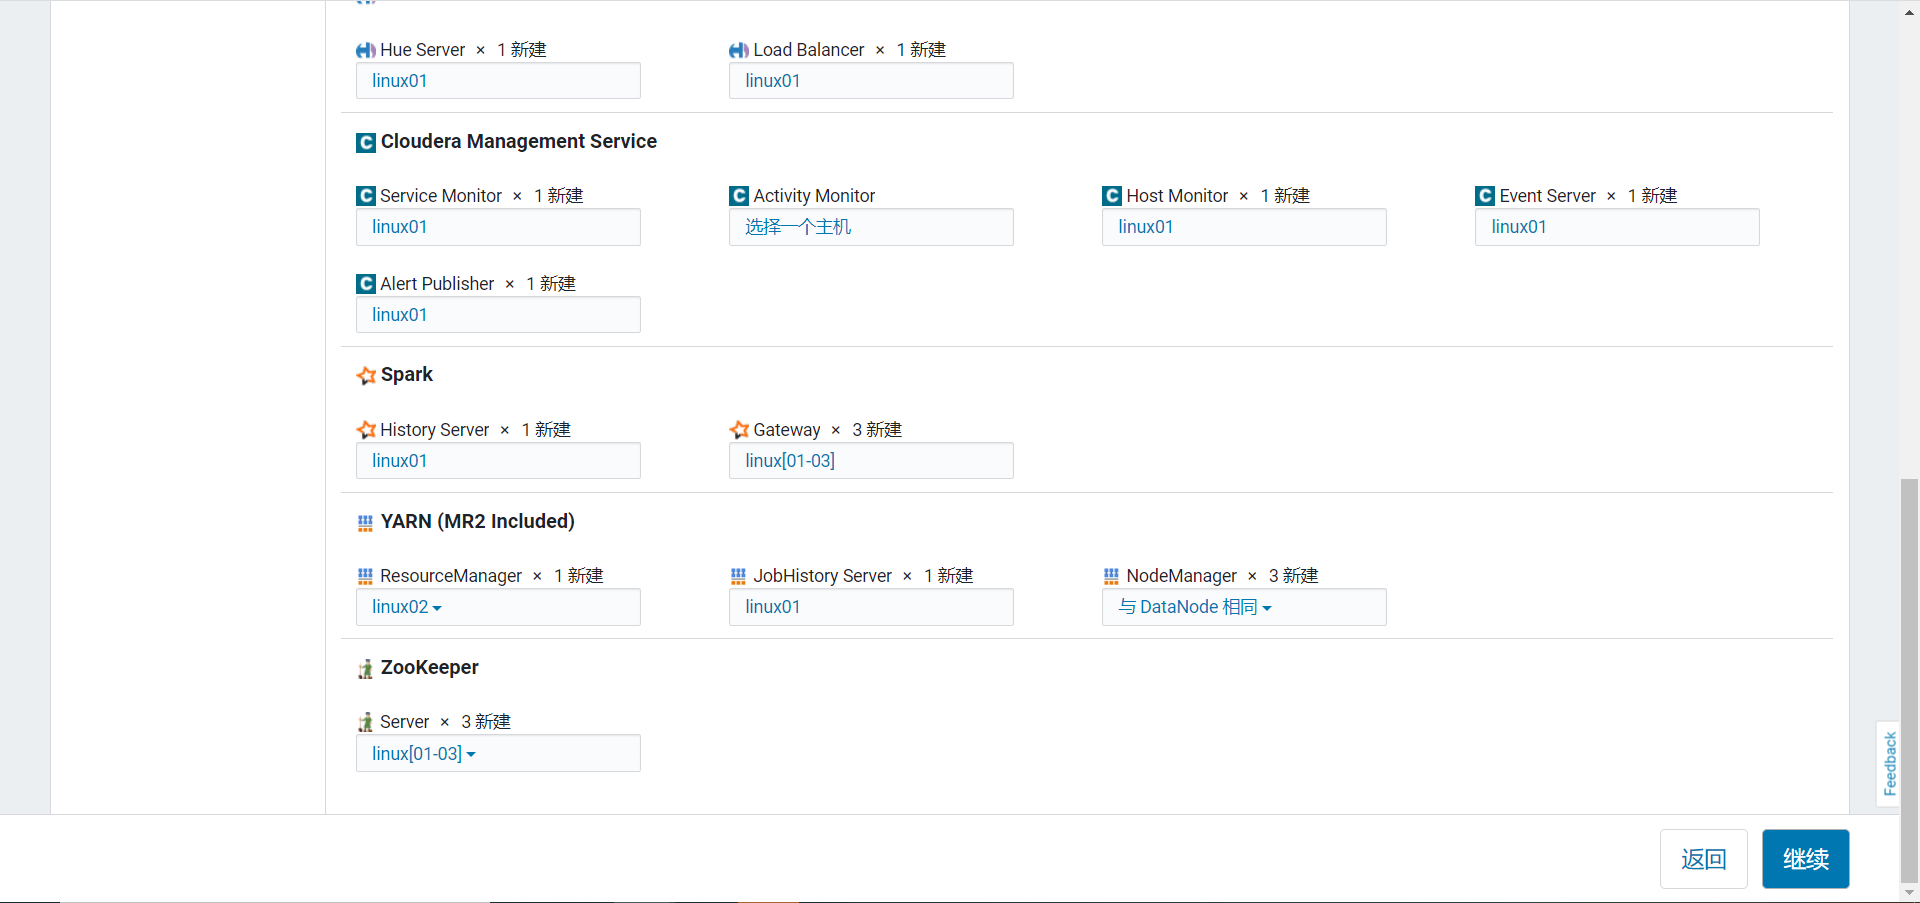Open the Feedback tab on the right edge
The image size is (1920, 903).
click(1890, 763)
